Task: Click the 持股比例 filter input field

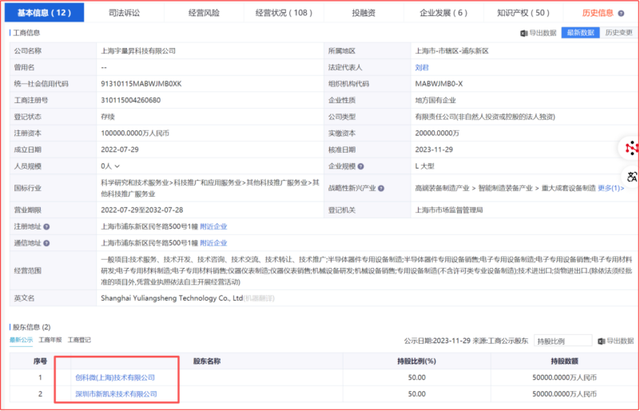Action: [563, 341]
